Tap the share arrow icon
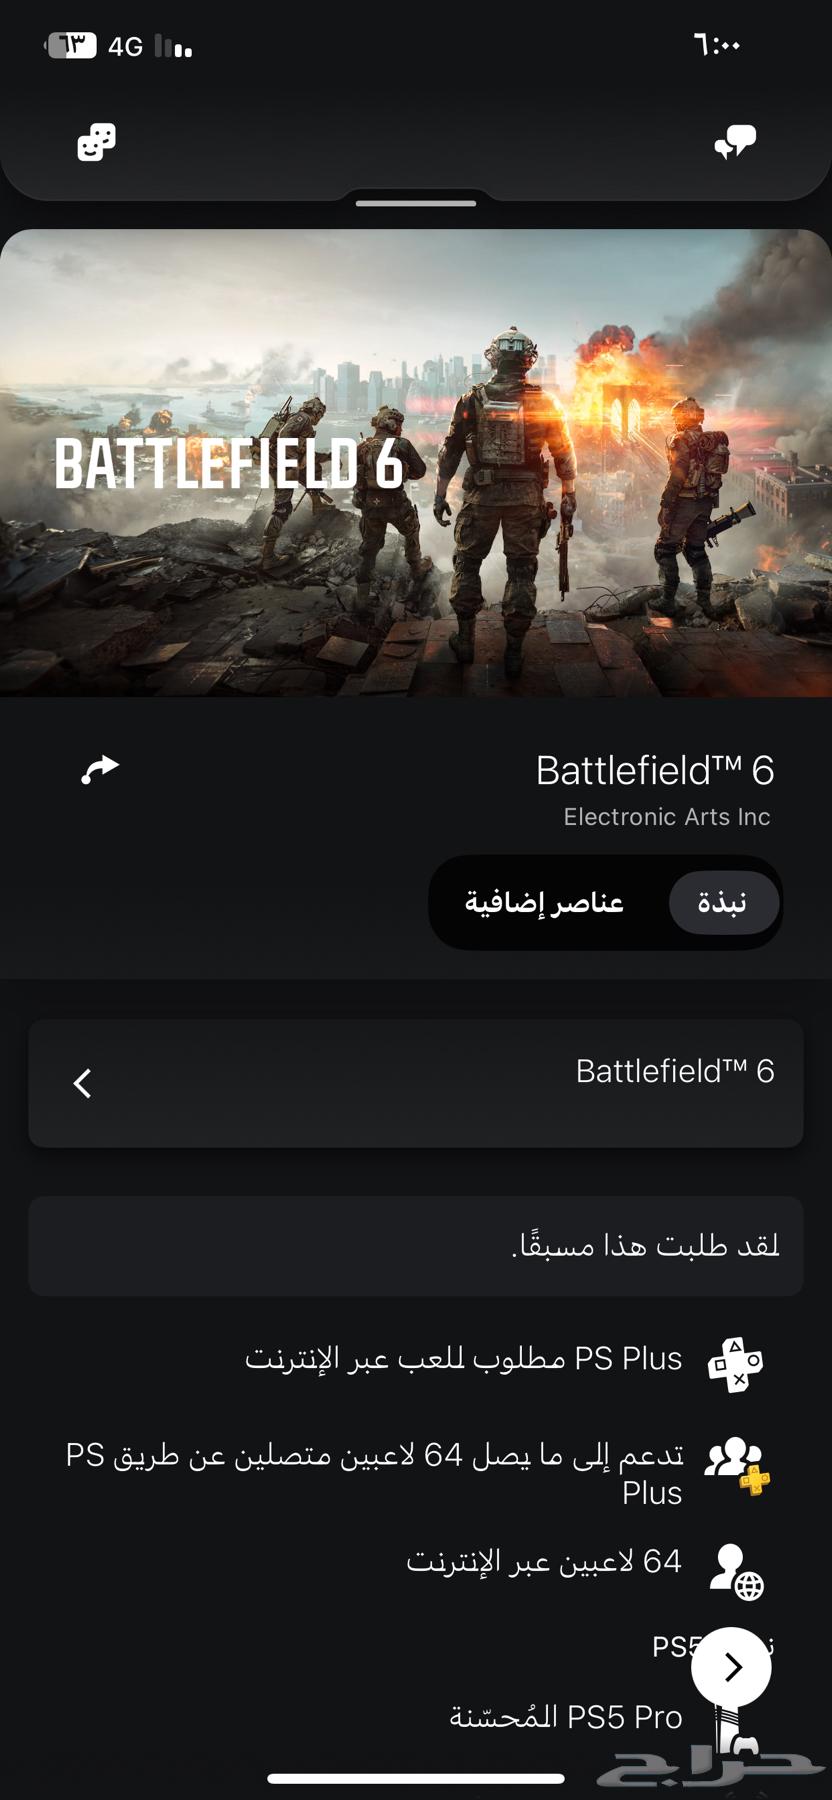The image size is (832, 1800). (100, 769)
